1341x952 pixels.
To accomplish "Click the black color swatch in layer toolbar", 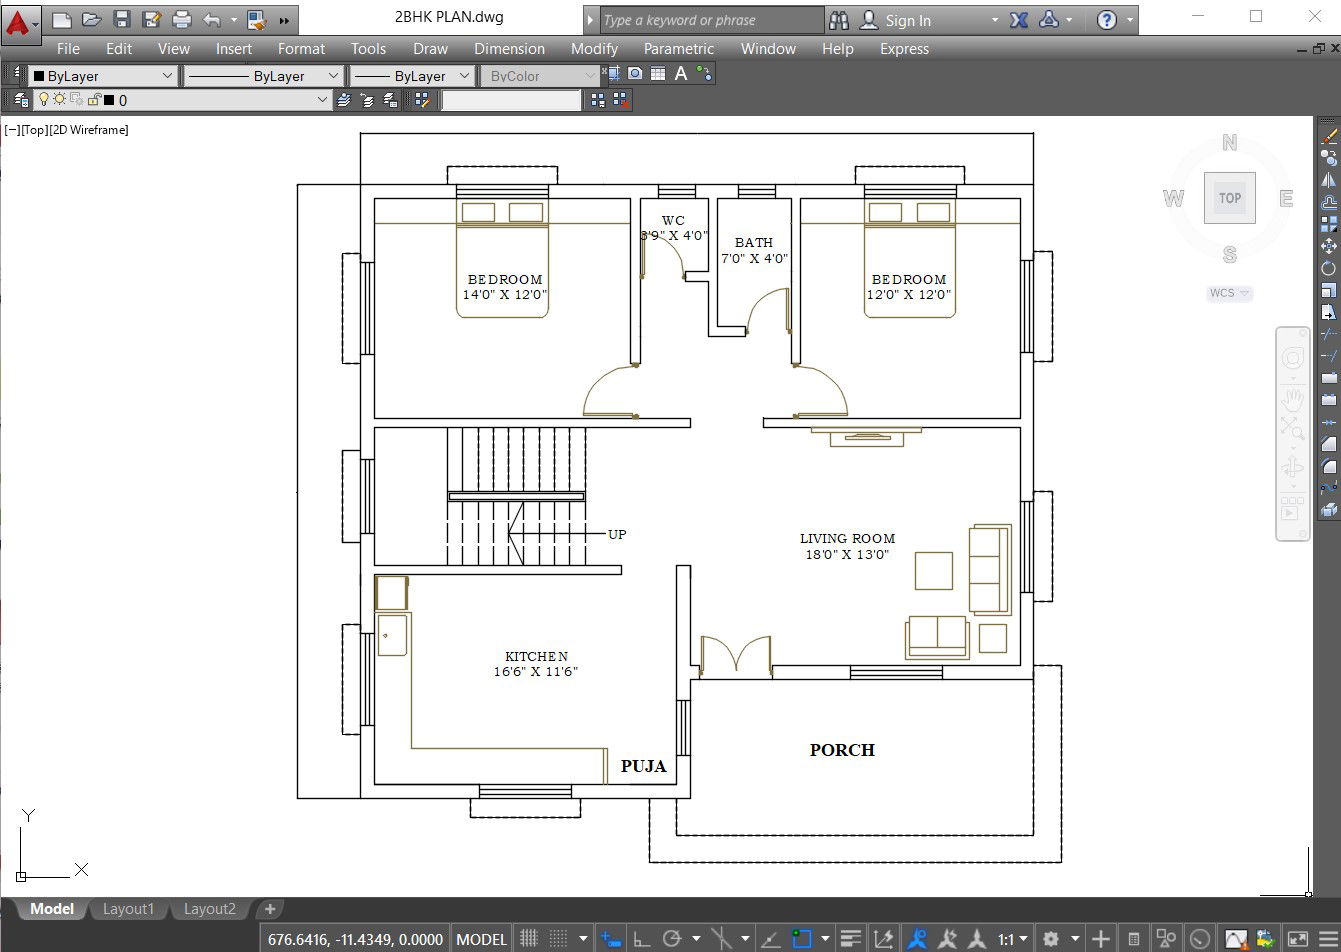I will [109, 99].
